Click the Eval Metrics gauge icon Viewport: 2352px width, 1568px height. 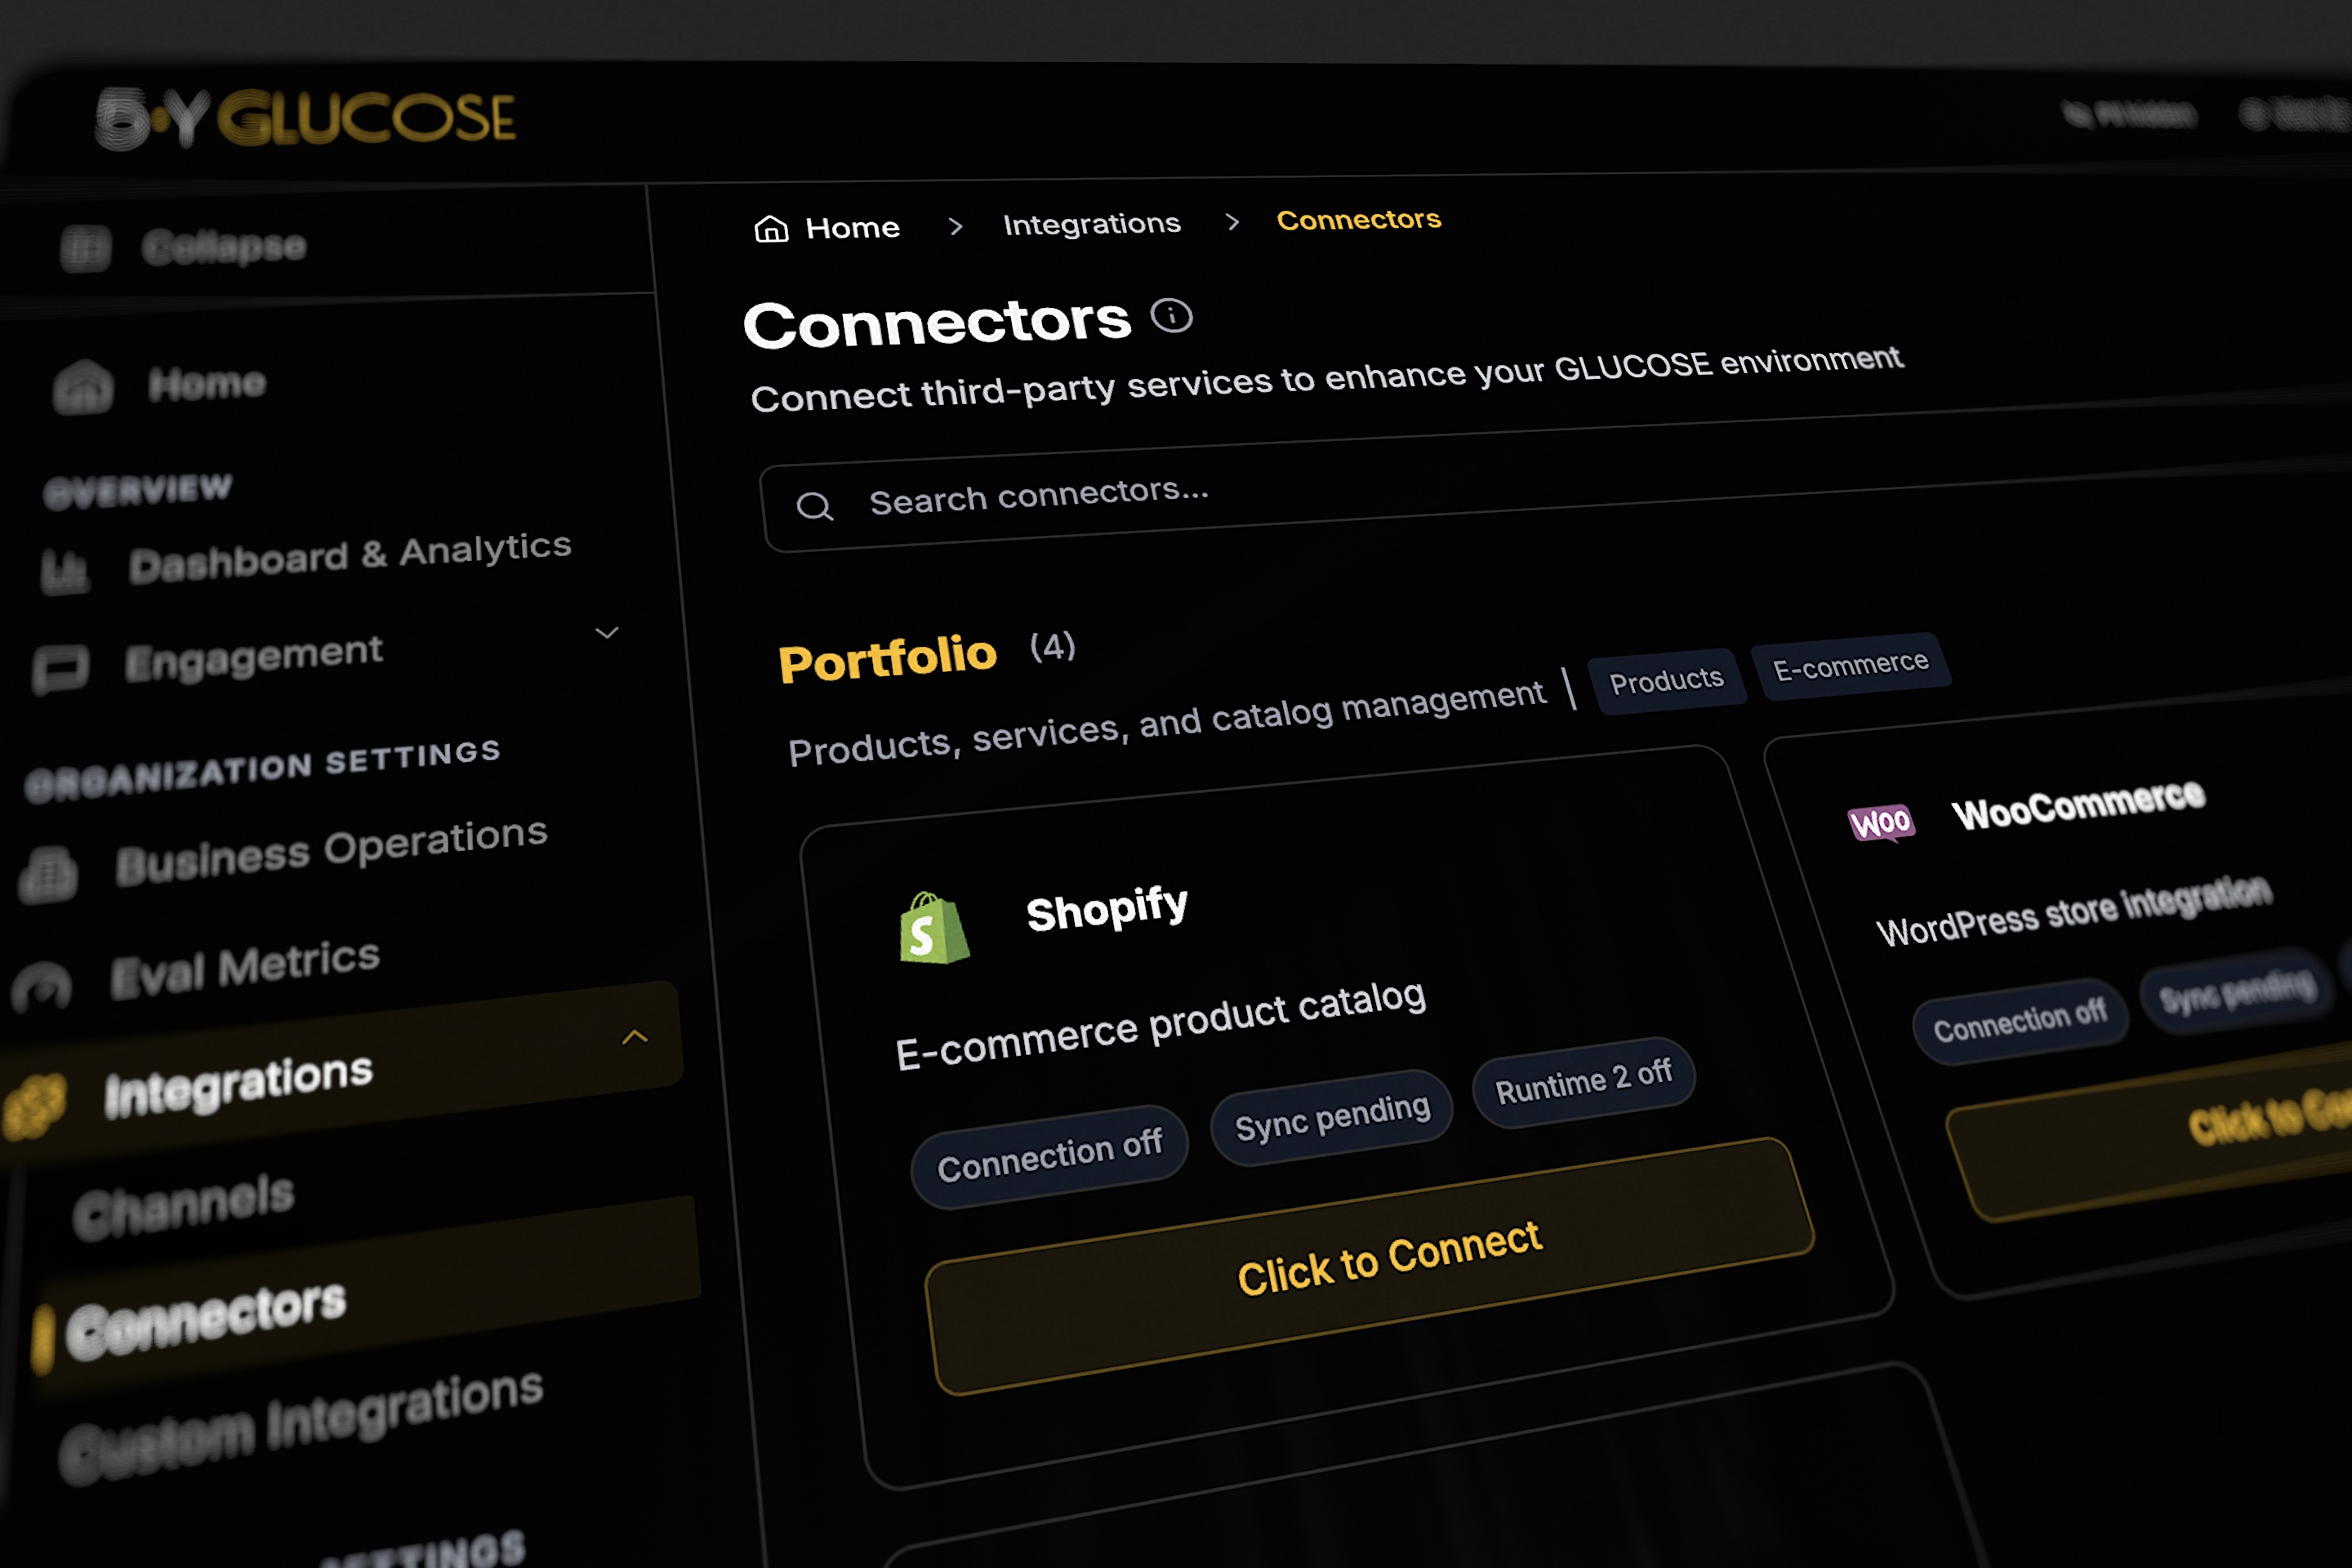click(42, 988)
